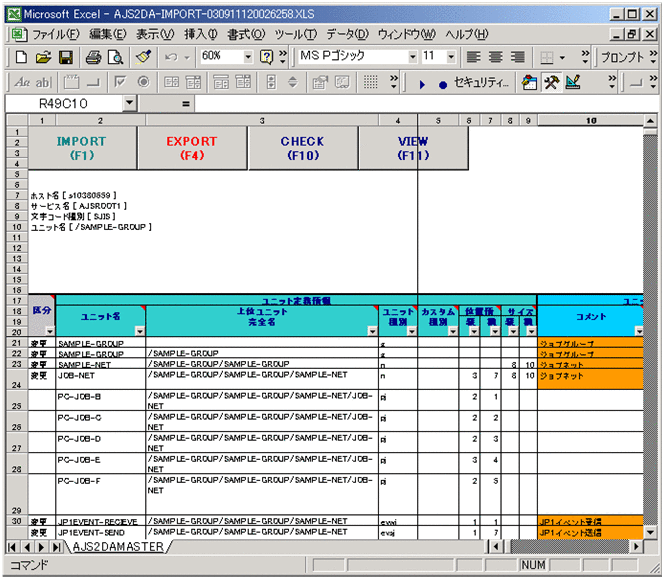Click the Open file folder icon
Viewport: 665px width, 580px height.
(x=43, y=57)
